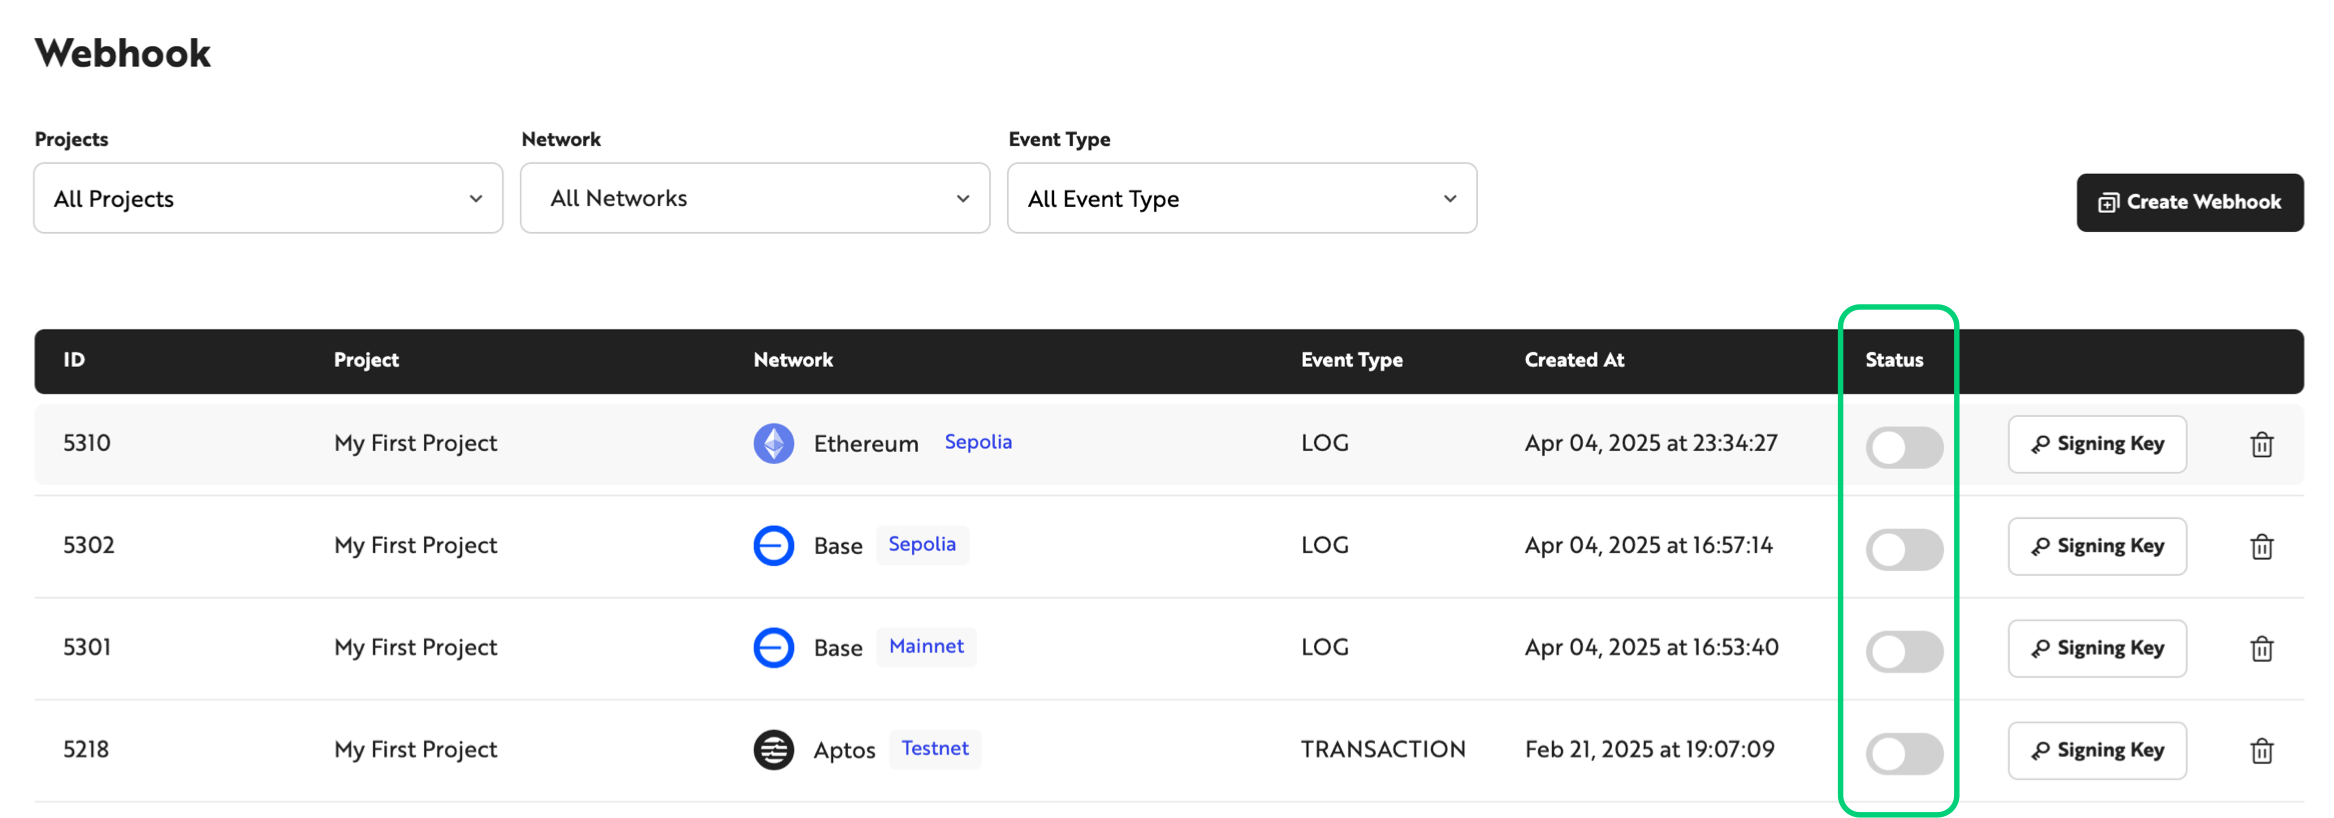Click trash icon for webhook 5302

coord(2261,547)
